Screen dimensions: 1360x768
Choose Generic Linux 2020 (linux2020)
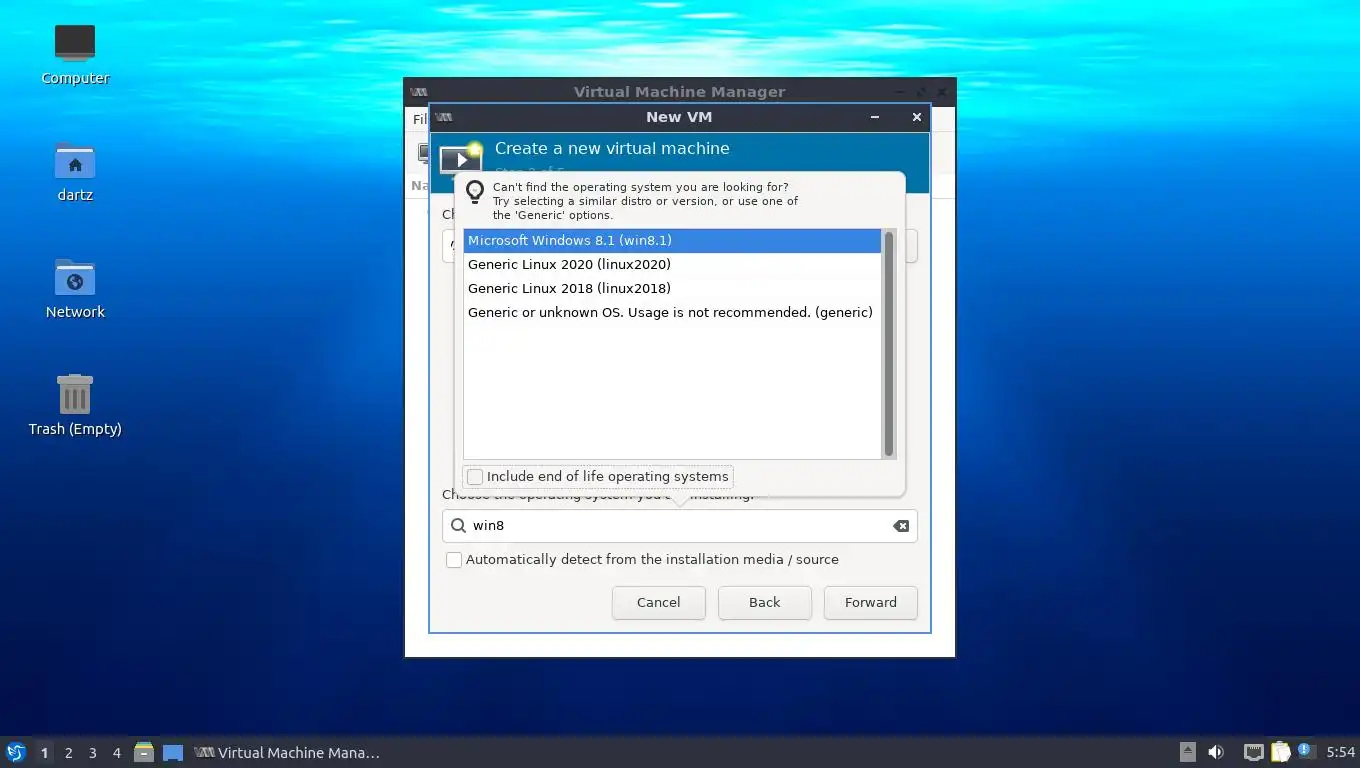672,265
